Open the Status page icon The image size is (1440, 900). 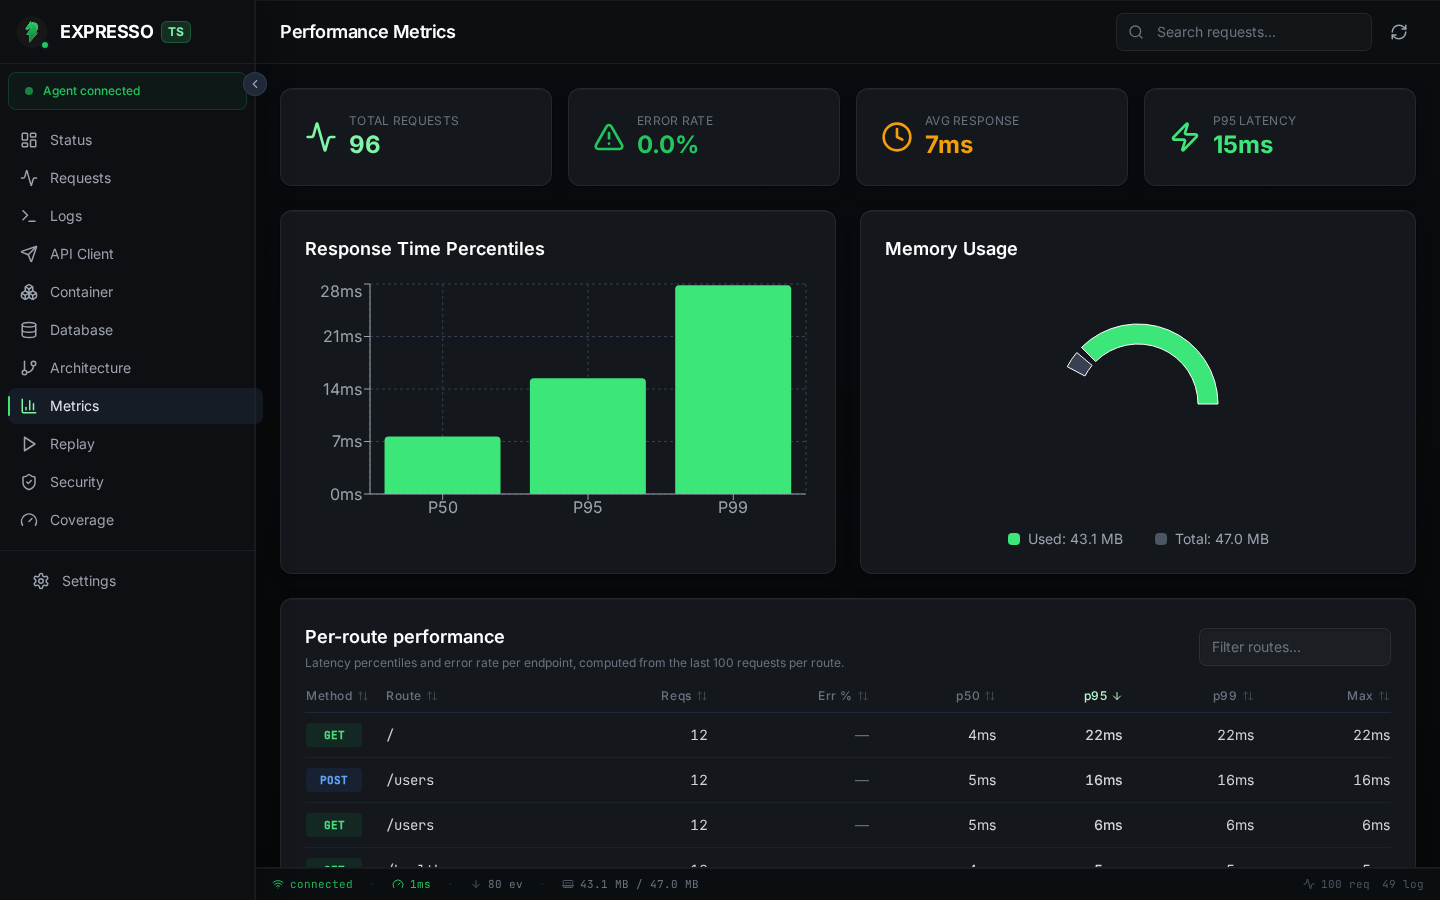click(x=29, y=140)
